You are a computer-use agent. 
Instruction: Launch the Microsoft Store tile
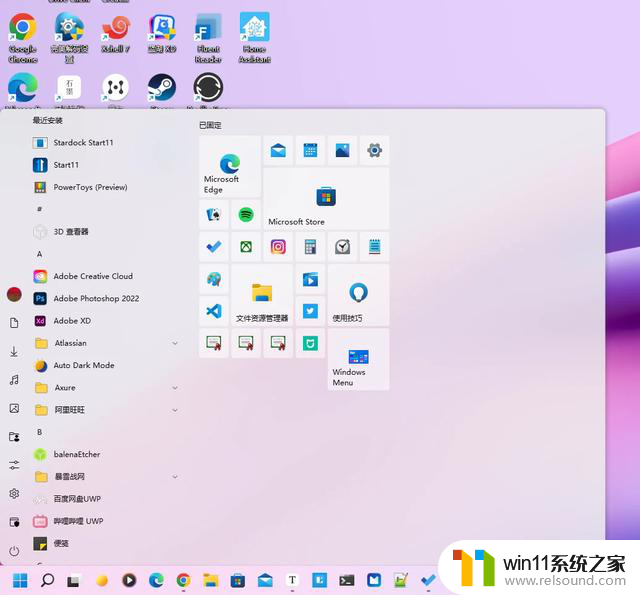coord(326,199)
